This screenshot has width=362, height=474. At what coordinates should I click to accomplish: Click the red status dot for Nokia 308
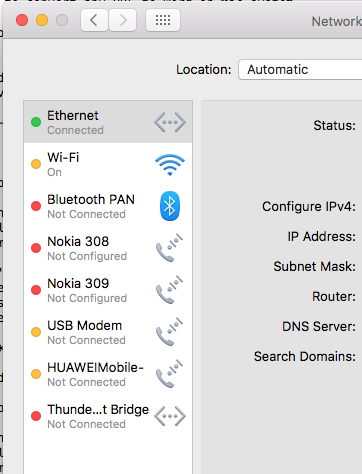point(36,248)
